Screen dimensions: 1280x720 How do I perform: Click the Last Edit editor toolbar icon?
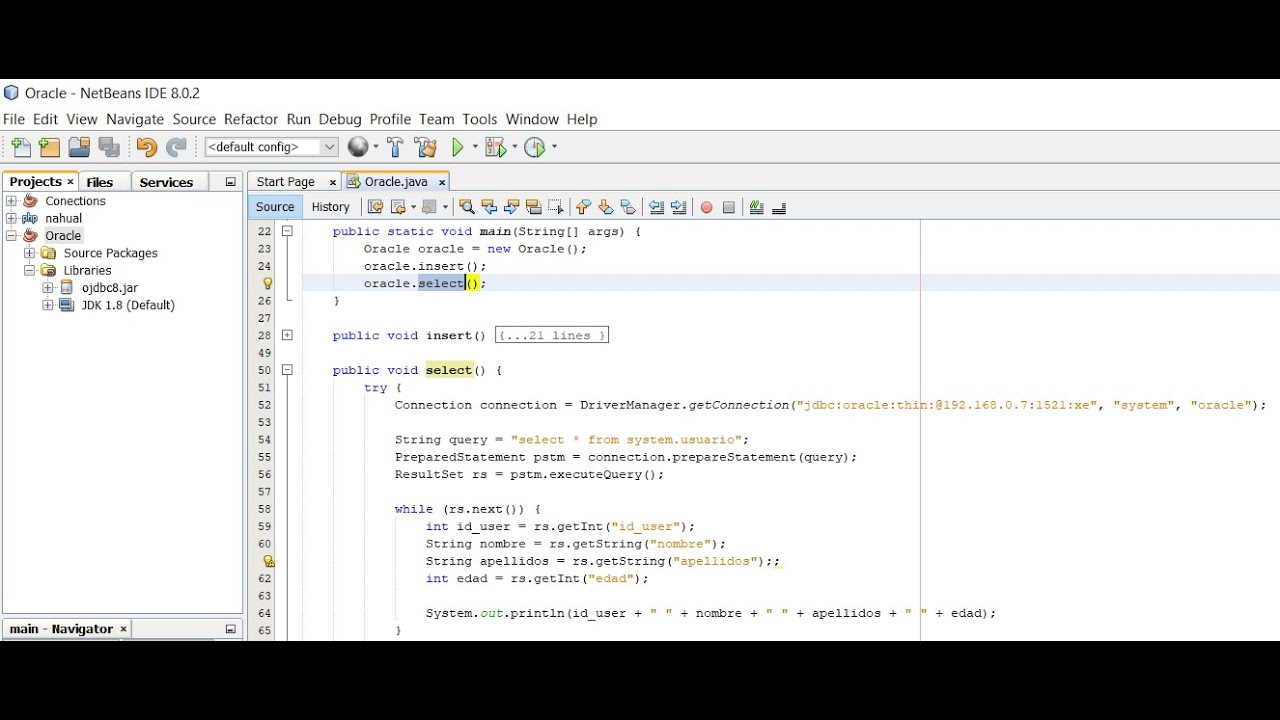click(x=375, y=207)
